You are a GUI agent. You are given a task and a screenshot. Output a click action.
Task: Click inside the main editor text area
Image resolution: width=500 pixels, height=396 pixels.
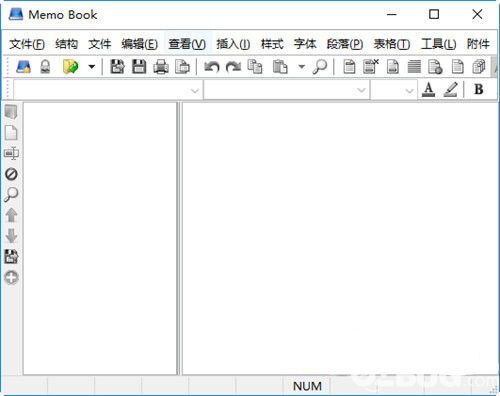(x=340, y=239)
